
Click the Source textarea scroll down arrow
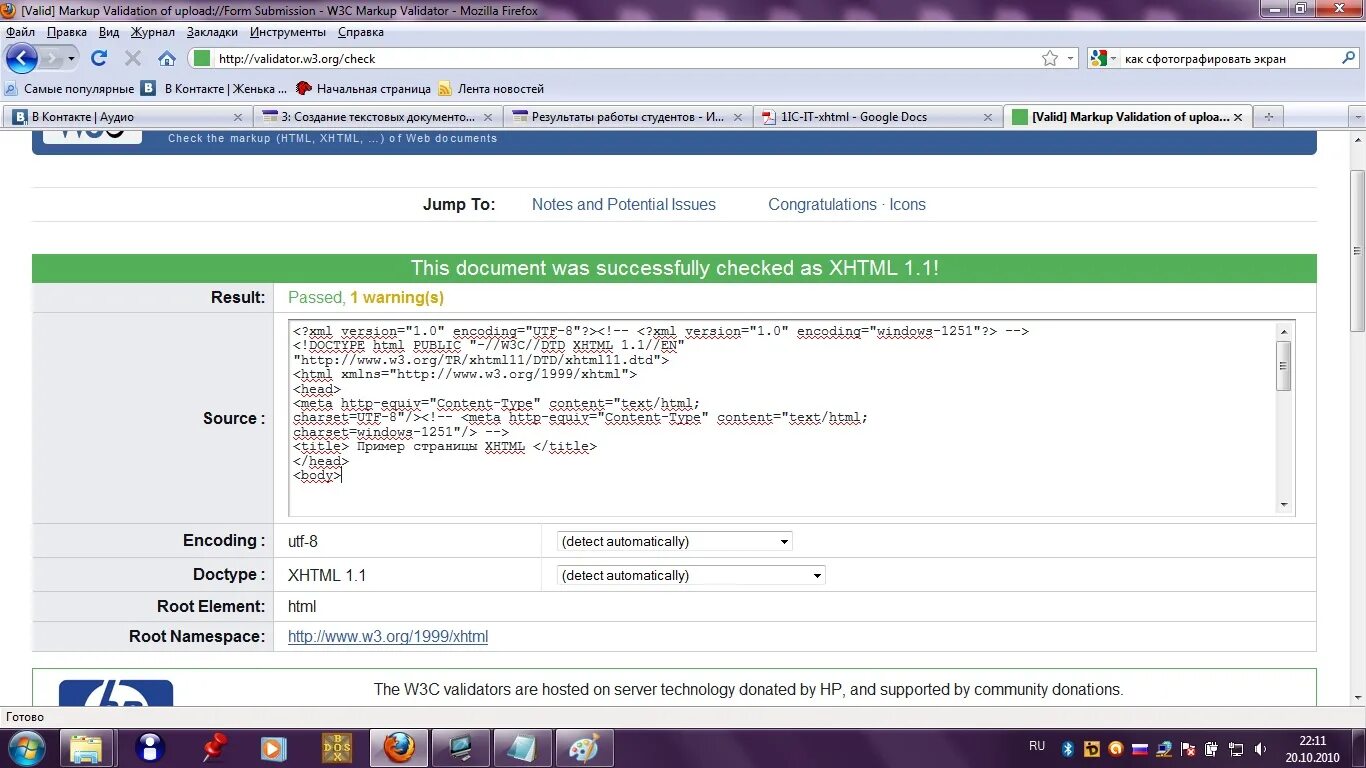coord(1284,505)
